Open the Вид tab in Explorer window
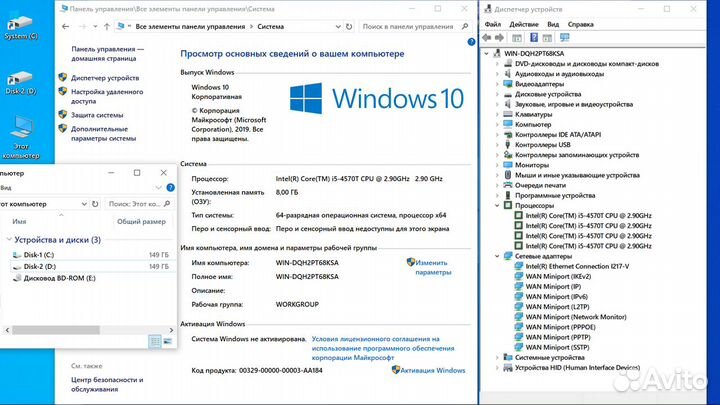Viewport: 720px width, 405px height. coord(6,187)
